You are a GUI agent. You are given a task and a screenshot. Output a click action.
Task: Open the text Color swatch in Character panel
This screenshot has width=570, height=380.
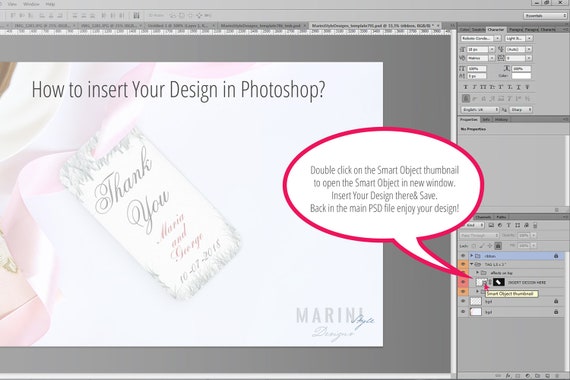[x=521, y=76]
